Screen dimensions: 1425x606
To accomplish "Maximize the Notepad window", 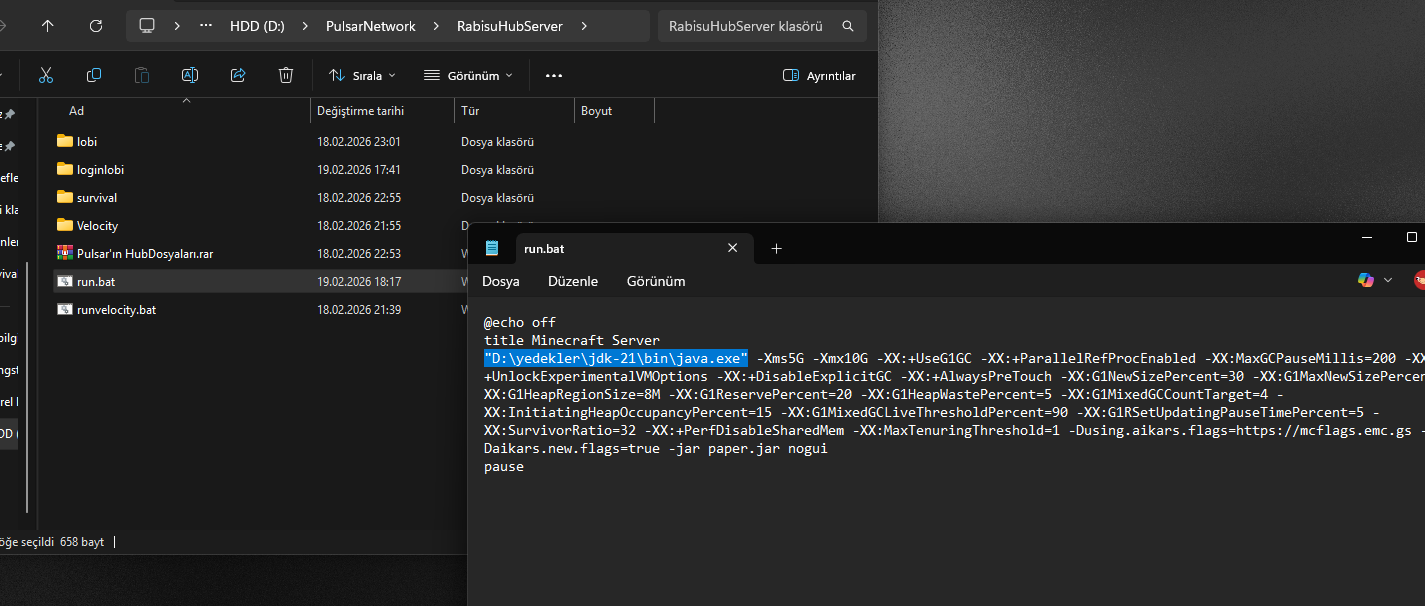I will tap(1411, 238).
